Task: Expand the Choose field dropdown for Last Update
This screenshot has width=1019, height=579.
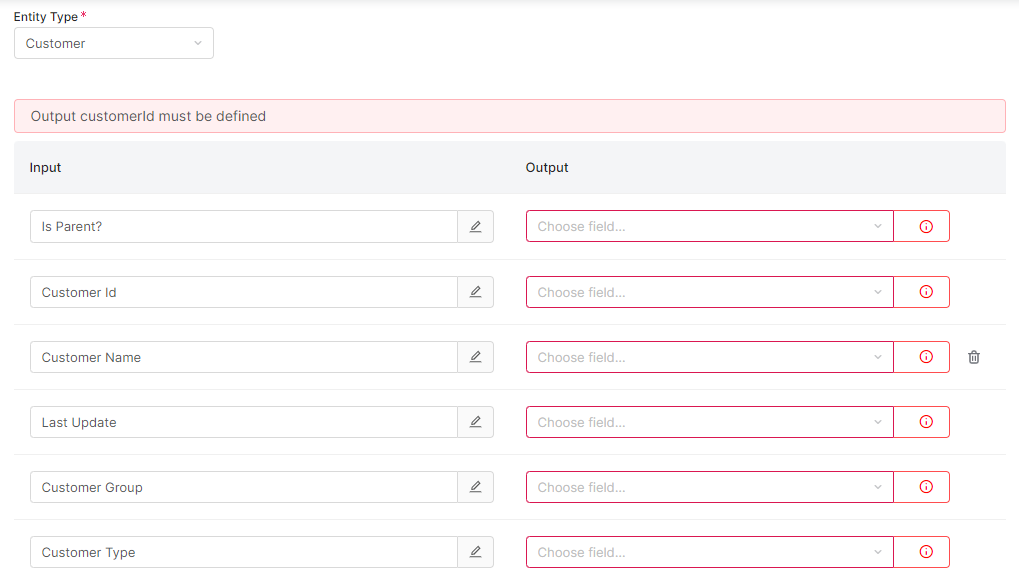Action: (709, 422)
